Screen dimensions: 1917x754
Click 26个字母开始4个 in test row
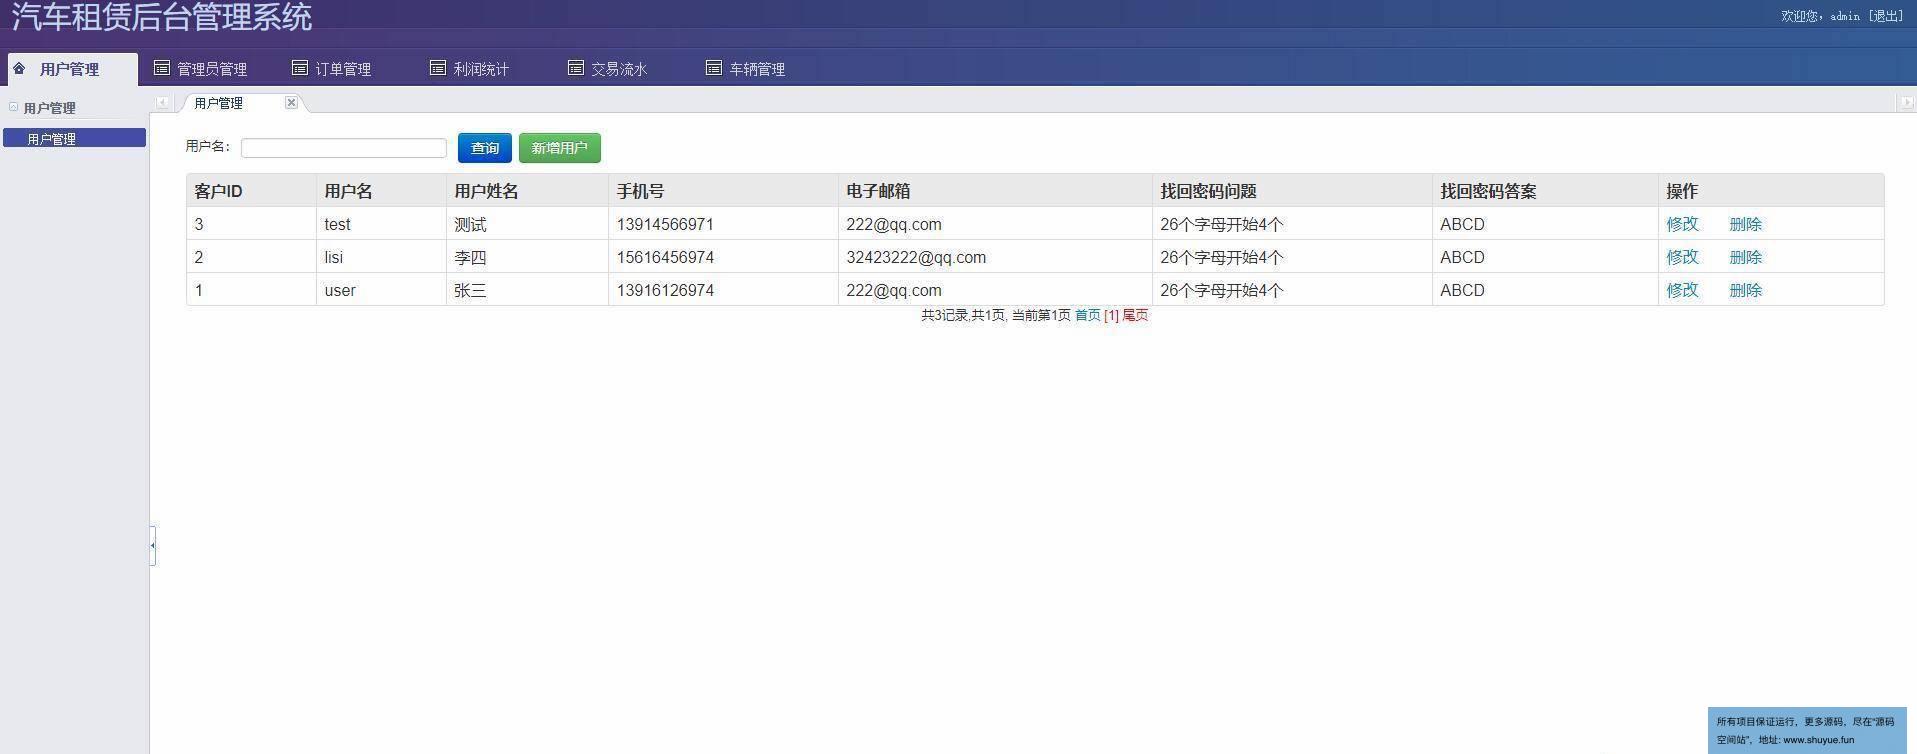(1222, 224)
